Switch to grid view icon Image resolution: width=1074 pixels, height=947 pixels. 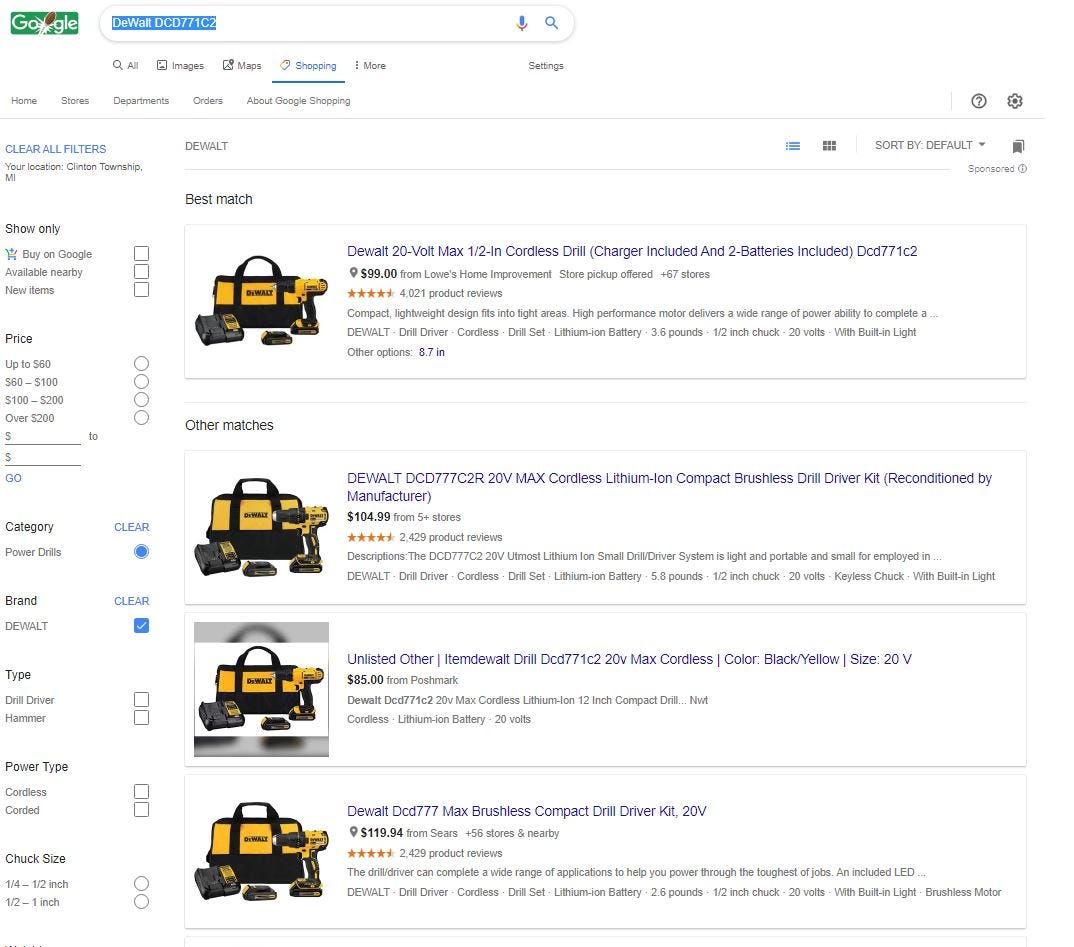[x=829, y=146]
